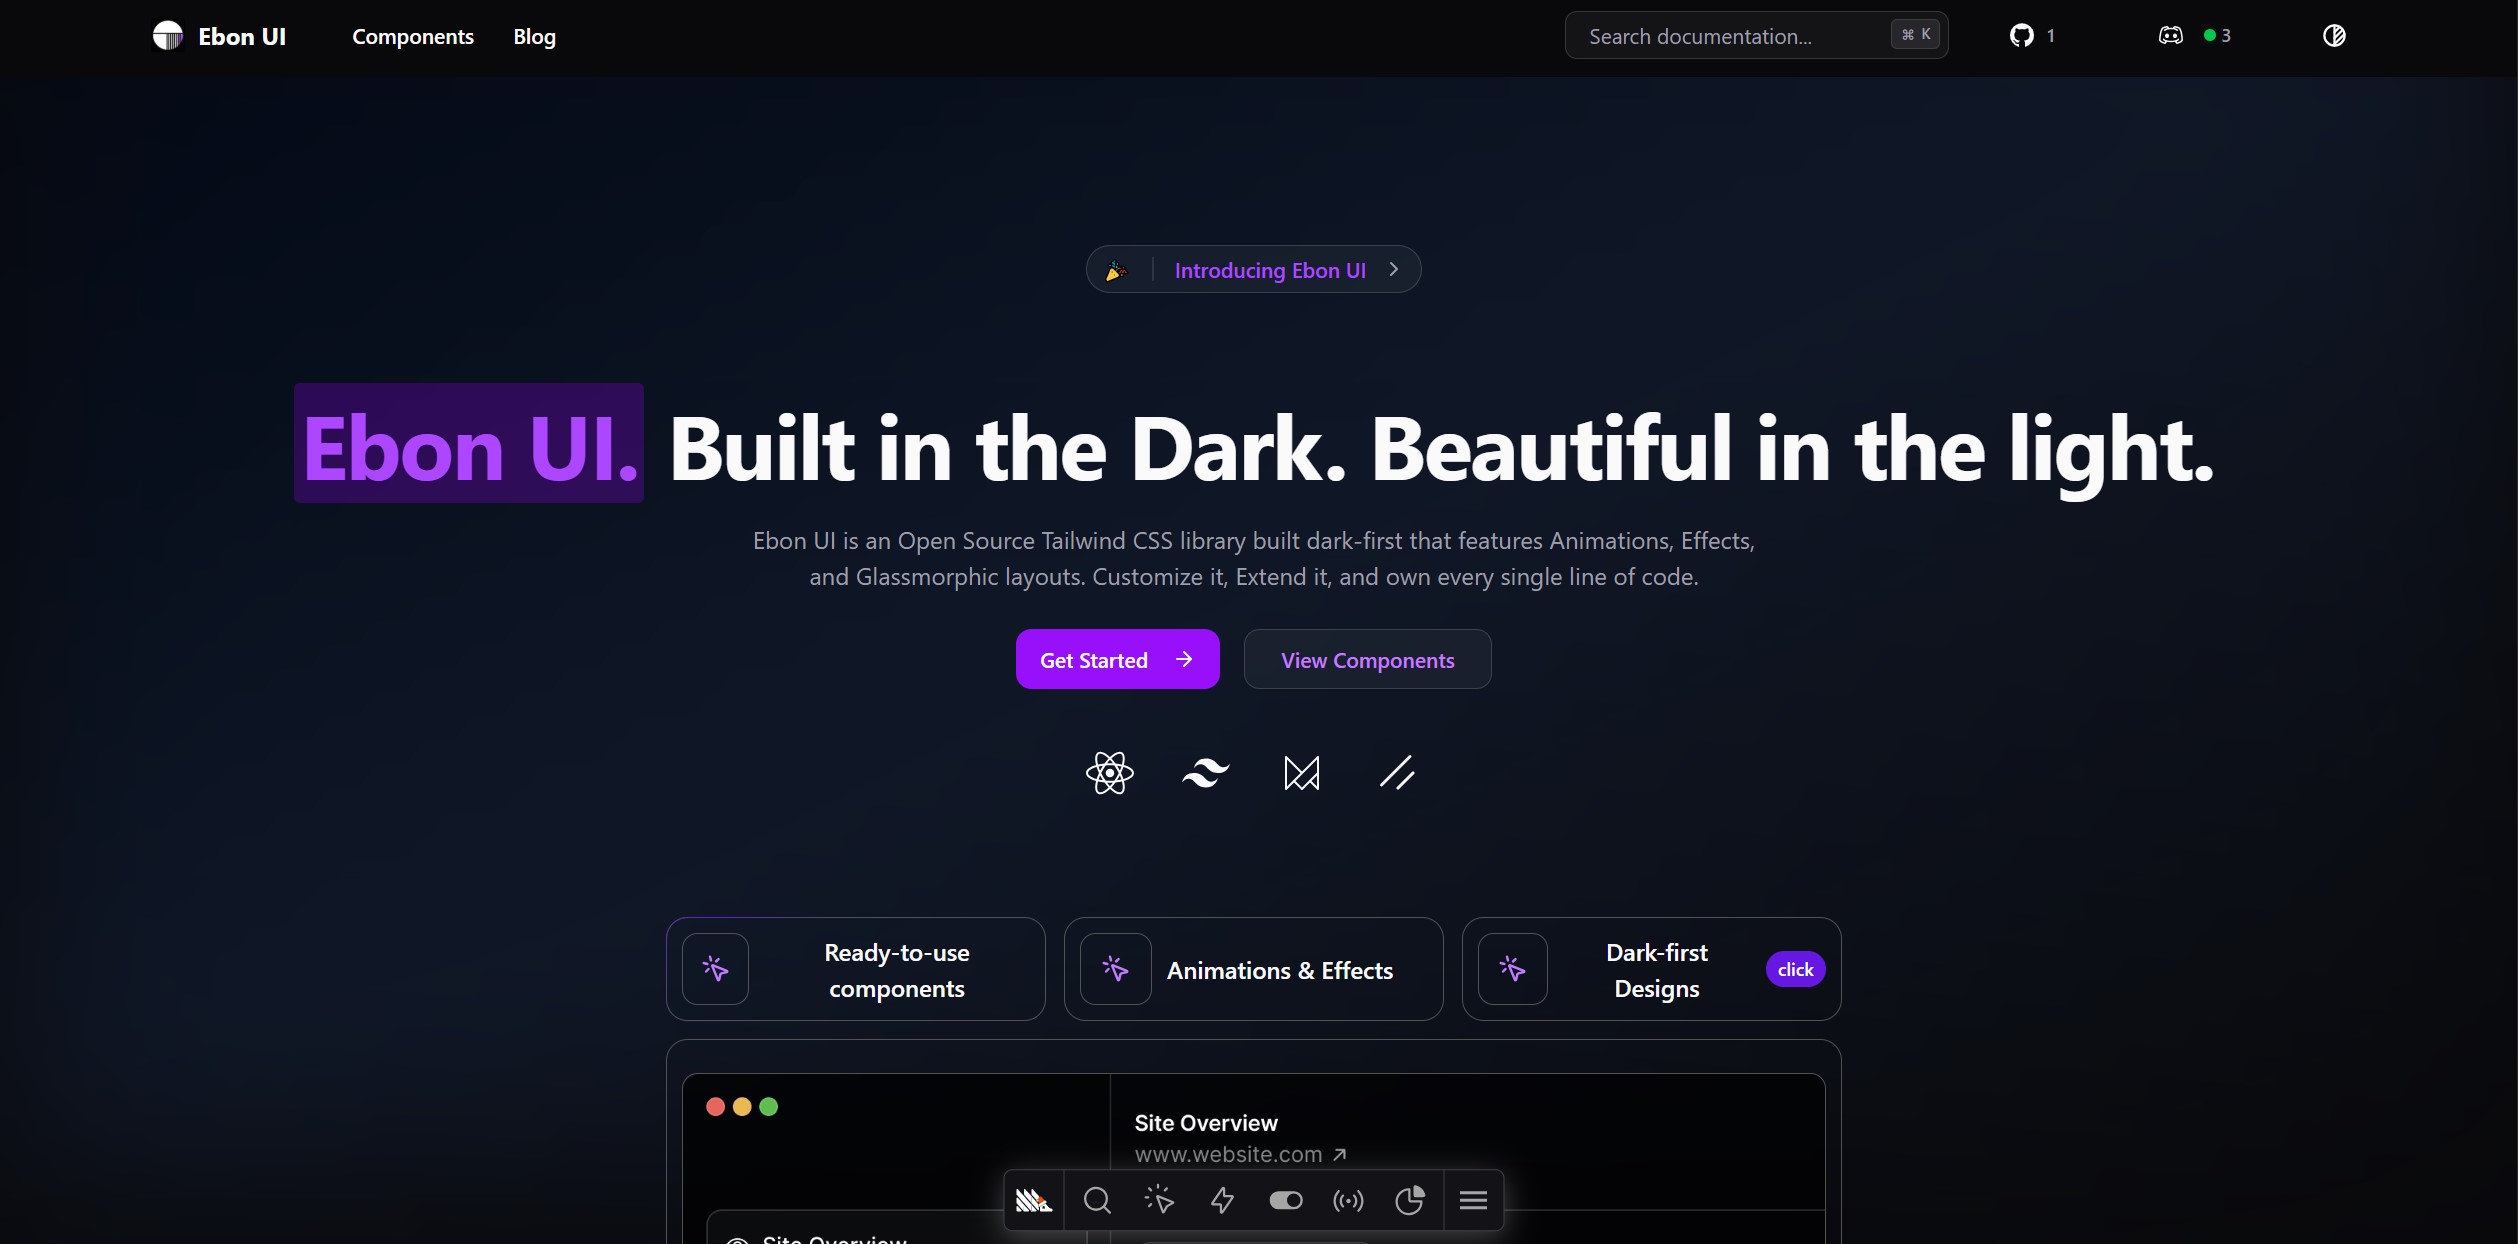The height and width of the screenshot is (1244, 2518).
Task: Click the broadcast signal icon in the demo toolbar
Action: [1348, 1201]
